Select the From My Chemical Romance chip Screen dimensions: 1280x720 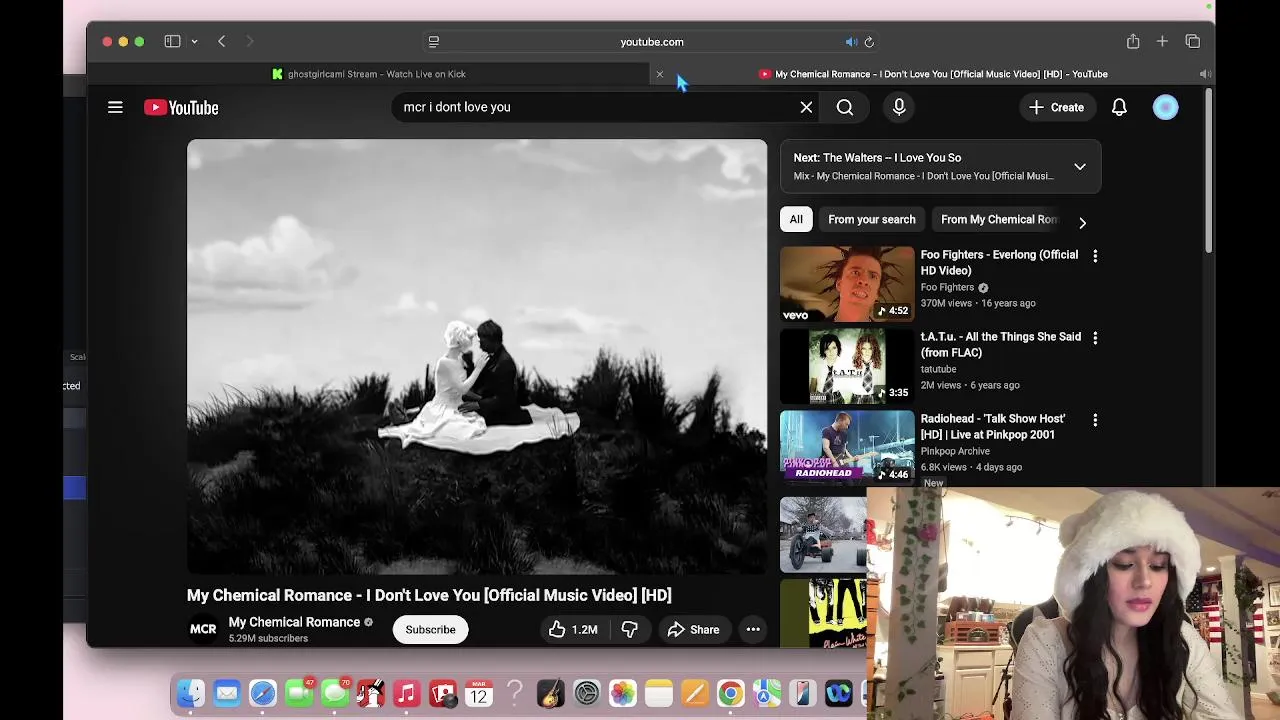(998, 219)
